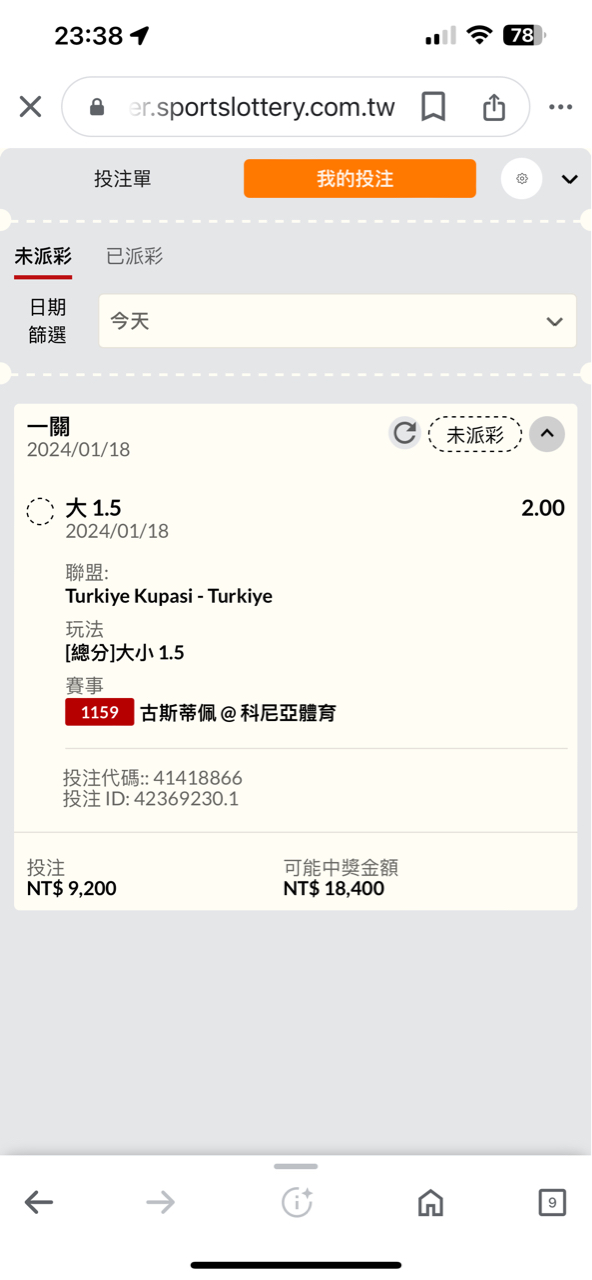Refresh the 一關 bet status
Screen dimensions: 592x1280
(405, 433)
